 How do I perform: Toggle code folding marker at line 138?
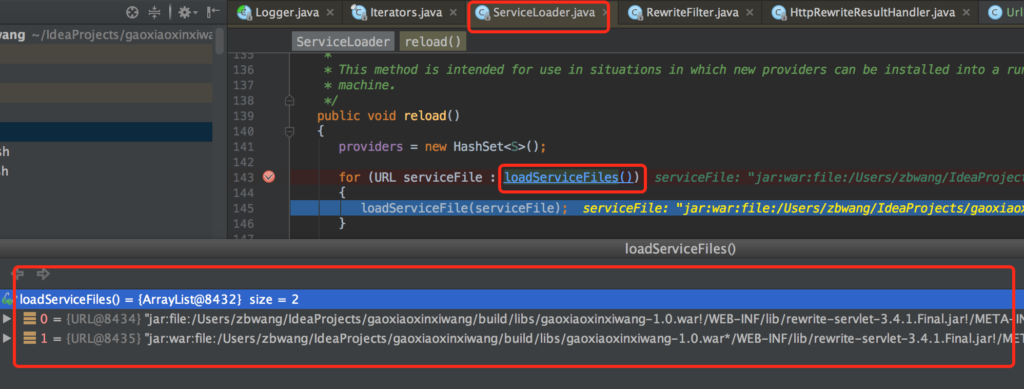coord(289,101)
